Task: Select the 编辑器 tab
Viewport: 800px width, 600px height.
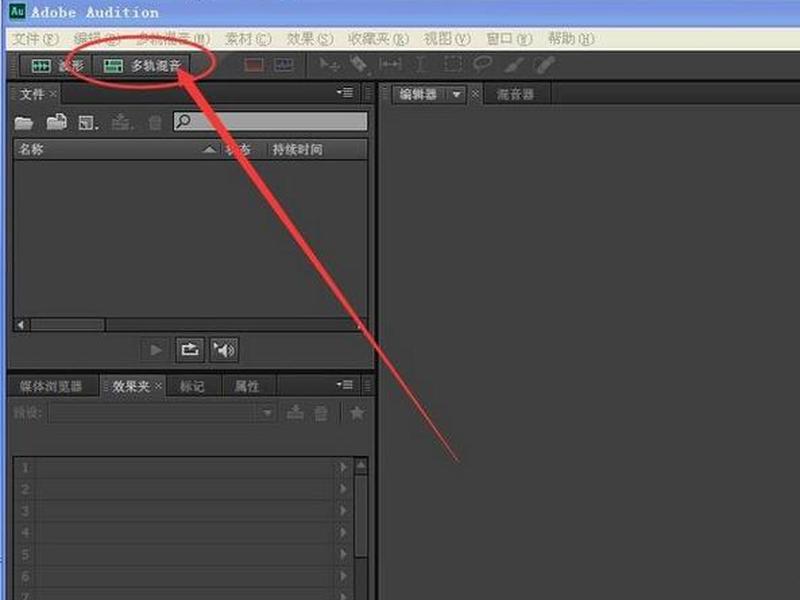Action: pyautogui.click(x=418, y=94)
